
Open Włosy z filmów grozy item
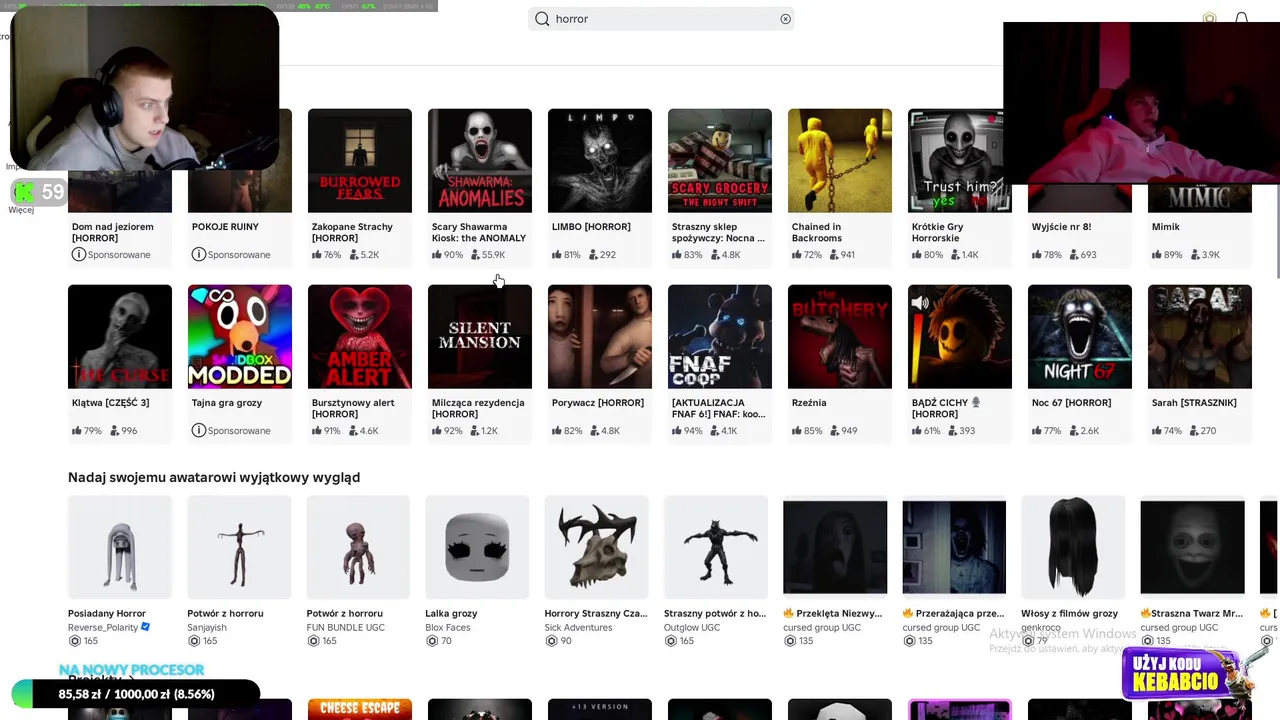pos(1073,547)
